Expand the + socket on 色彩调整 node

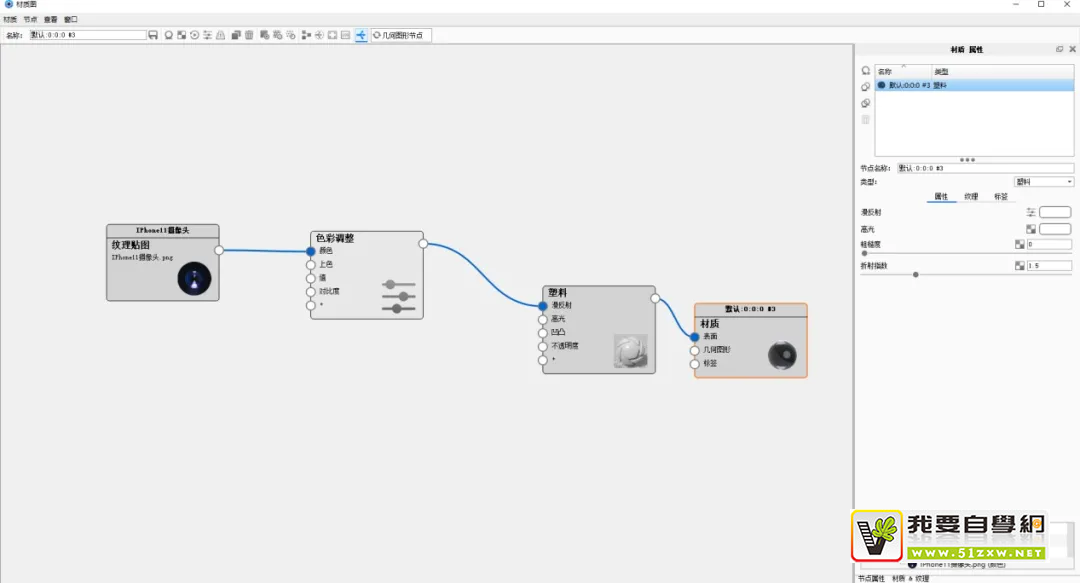(x=310, y=305)
